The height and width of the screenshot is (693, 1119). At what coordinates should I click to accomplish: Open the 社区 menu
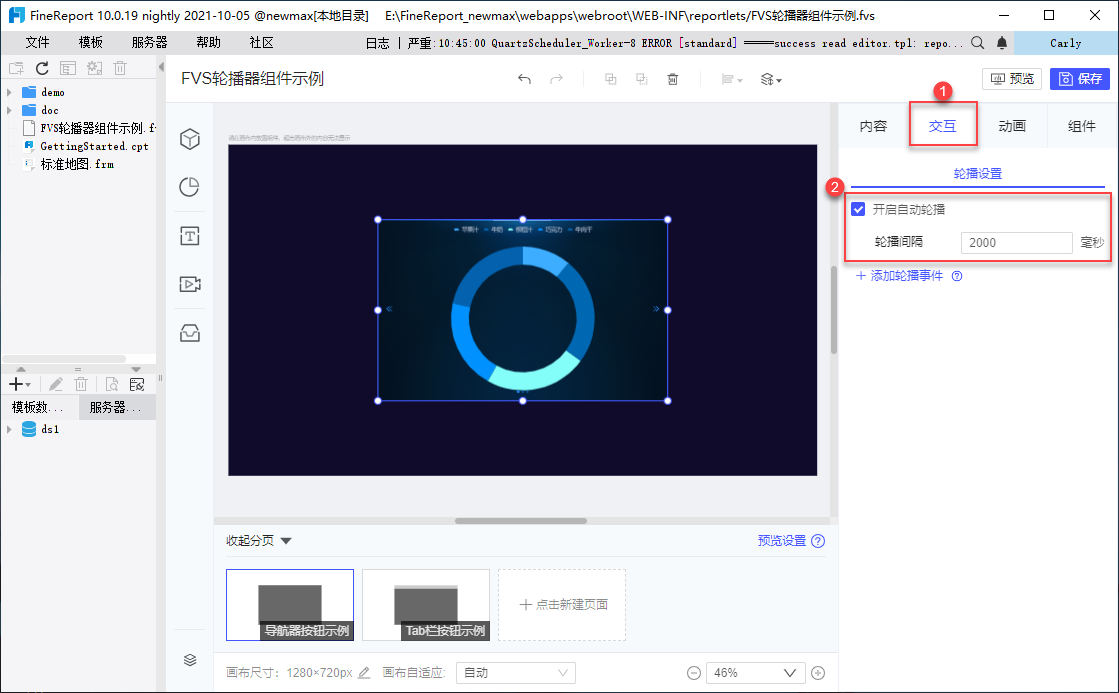(x=262, y=43)
